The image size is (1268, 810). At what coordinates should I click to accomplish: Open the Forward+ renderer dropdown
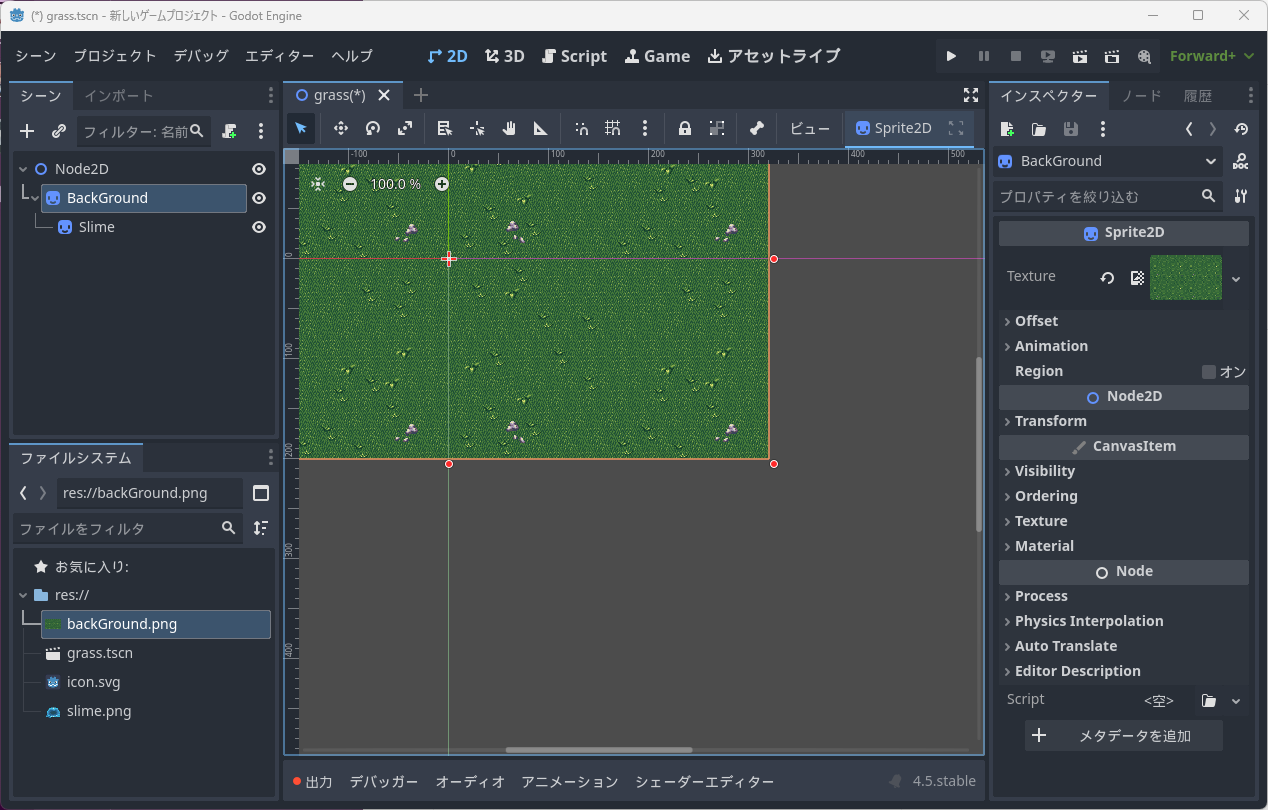1212,57
